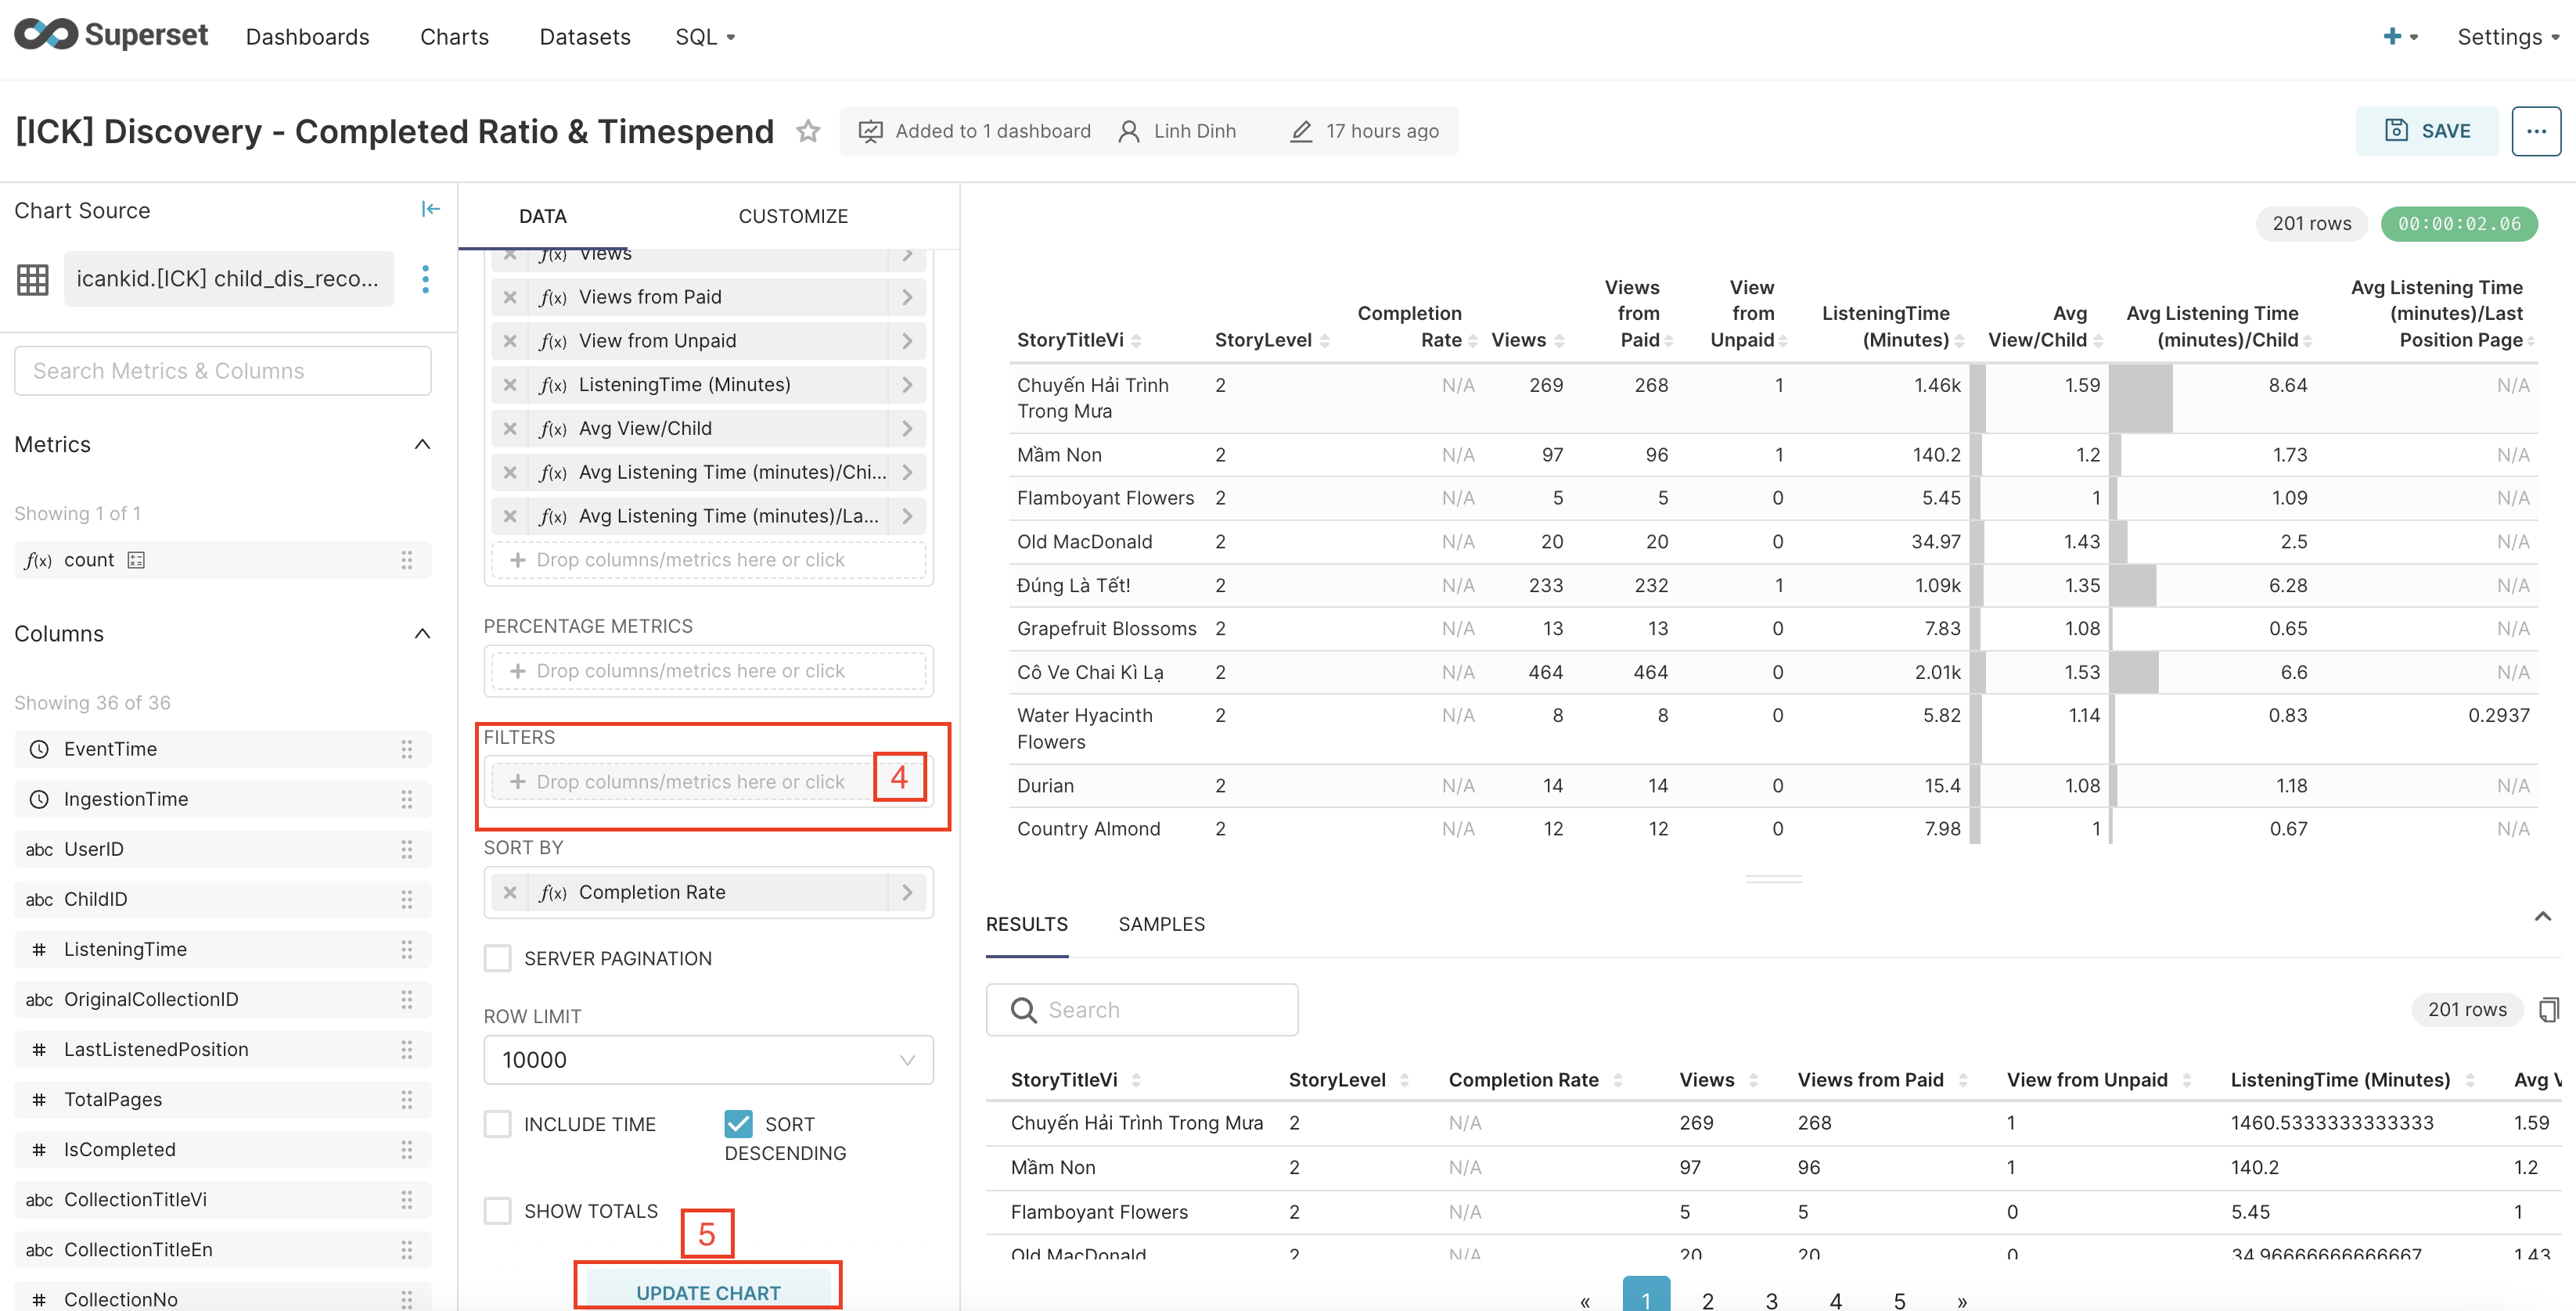Open the SQL dropdown menu
This screenshot has height=1311, width=2576.
tap(705, 37)
